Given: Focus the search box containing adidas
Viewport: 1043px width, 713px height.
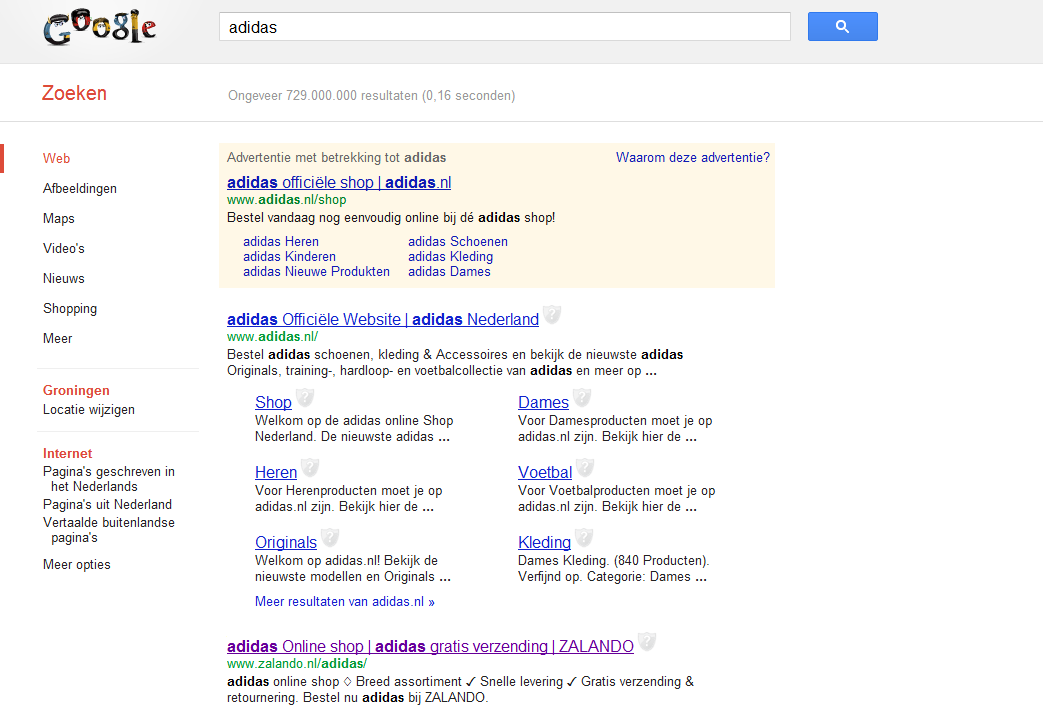Looking at the screenshot, I should (505, 27).
